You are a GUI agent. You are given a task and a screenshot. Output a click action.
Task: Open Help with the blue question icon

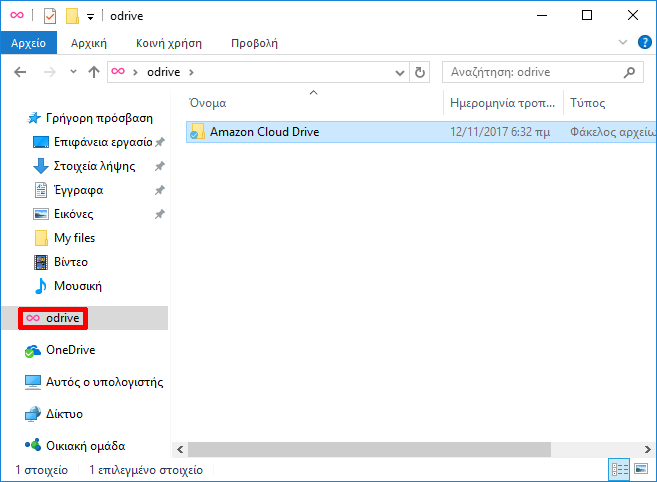644,42
